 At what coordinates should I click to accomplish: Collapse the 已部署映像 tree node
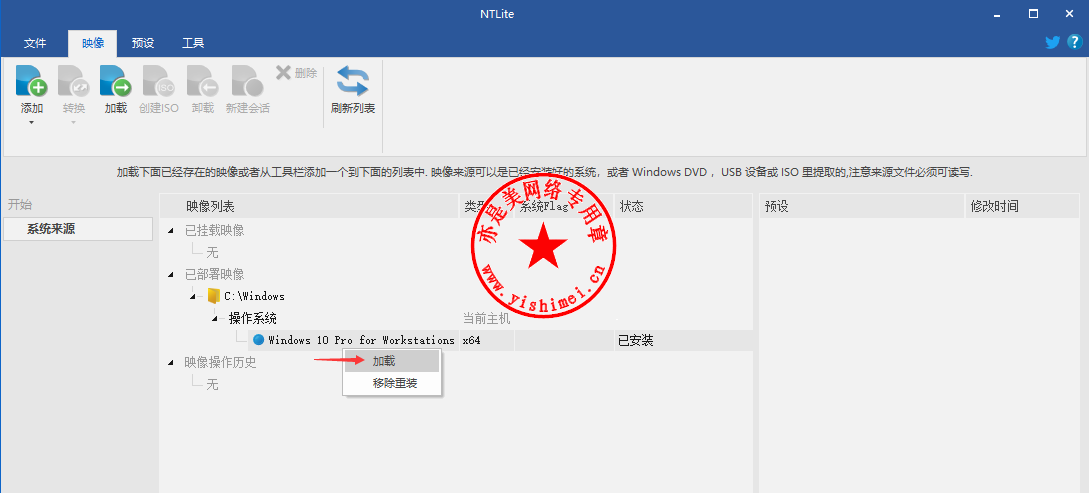tap(171, 275)
